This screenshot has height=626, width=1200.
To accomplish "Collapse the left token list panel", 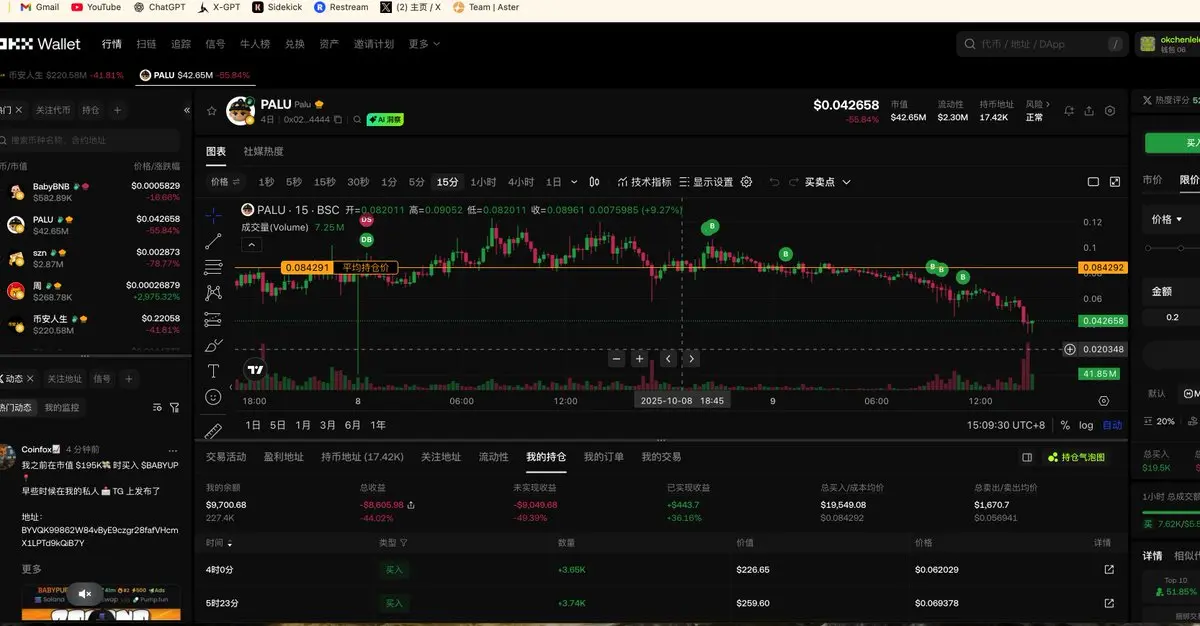I will coord(187,110).
